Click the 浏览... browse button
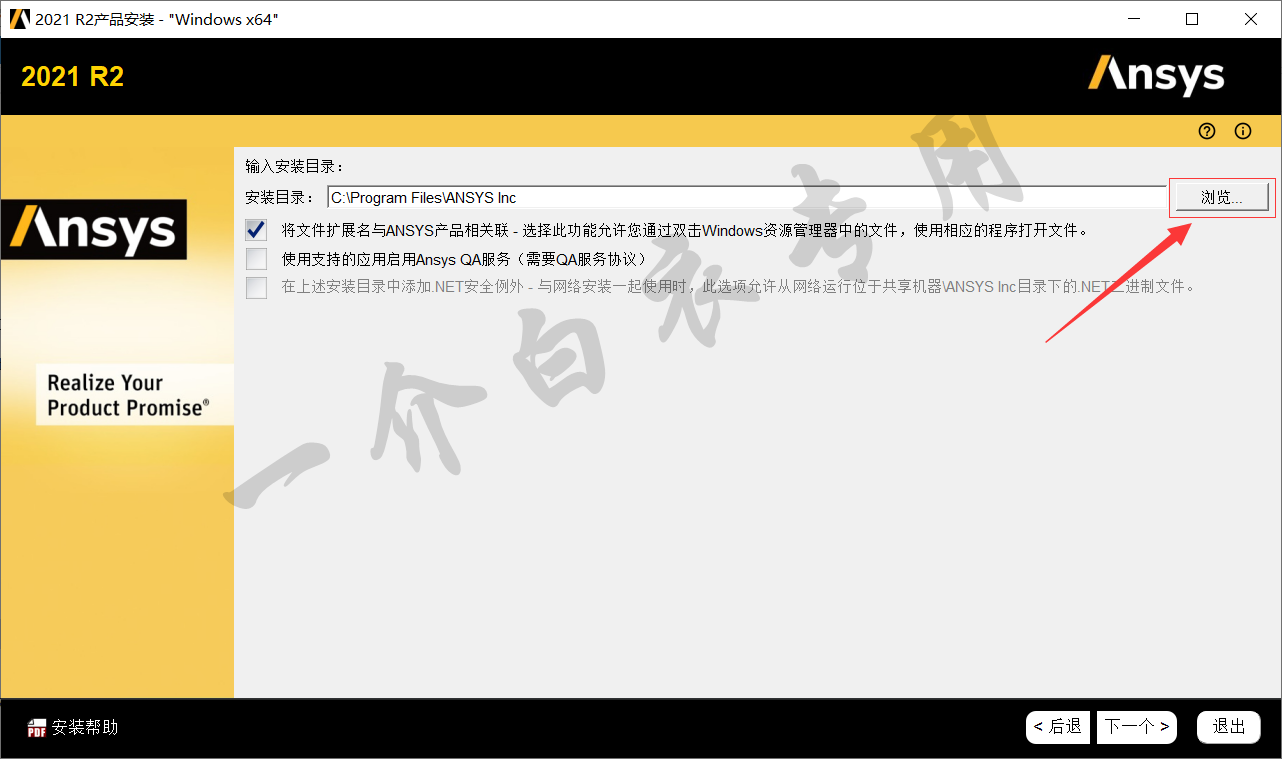The height and width of the screenshot is (759, 1282). tap(1222, 197)
